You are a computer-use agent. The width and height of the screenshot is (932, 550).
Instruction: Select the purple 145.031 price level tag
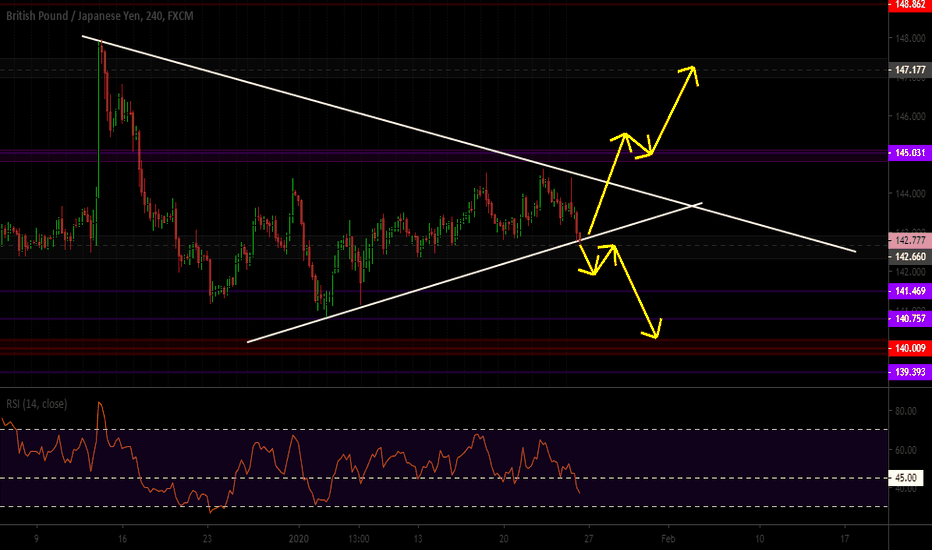(x=910, y=153)
